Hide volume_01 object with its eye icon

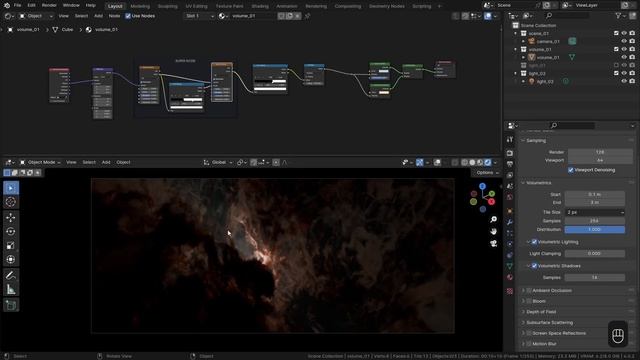click(x=624, y=57)
